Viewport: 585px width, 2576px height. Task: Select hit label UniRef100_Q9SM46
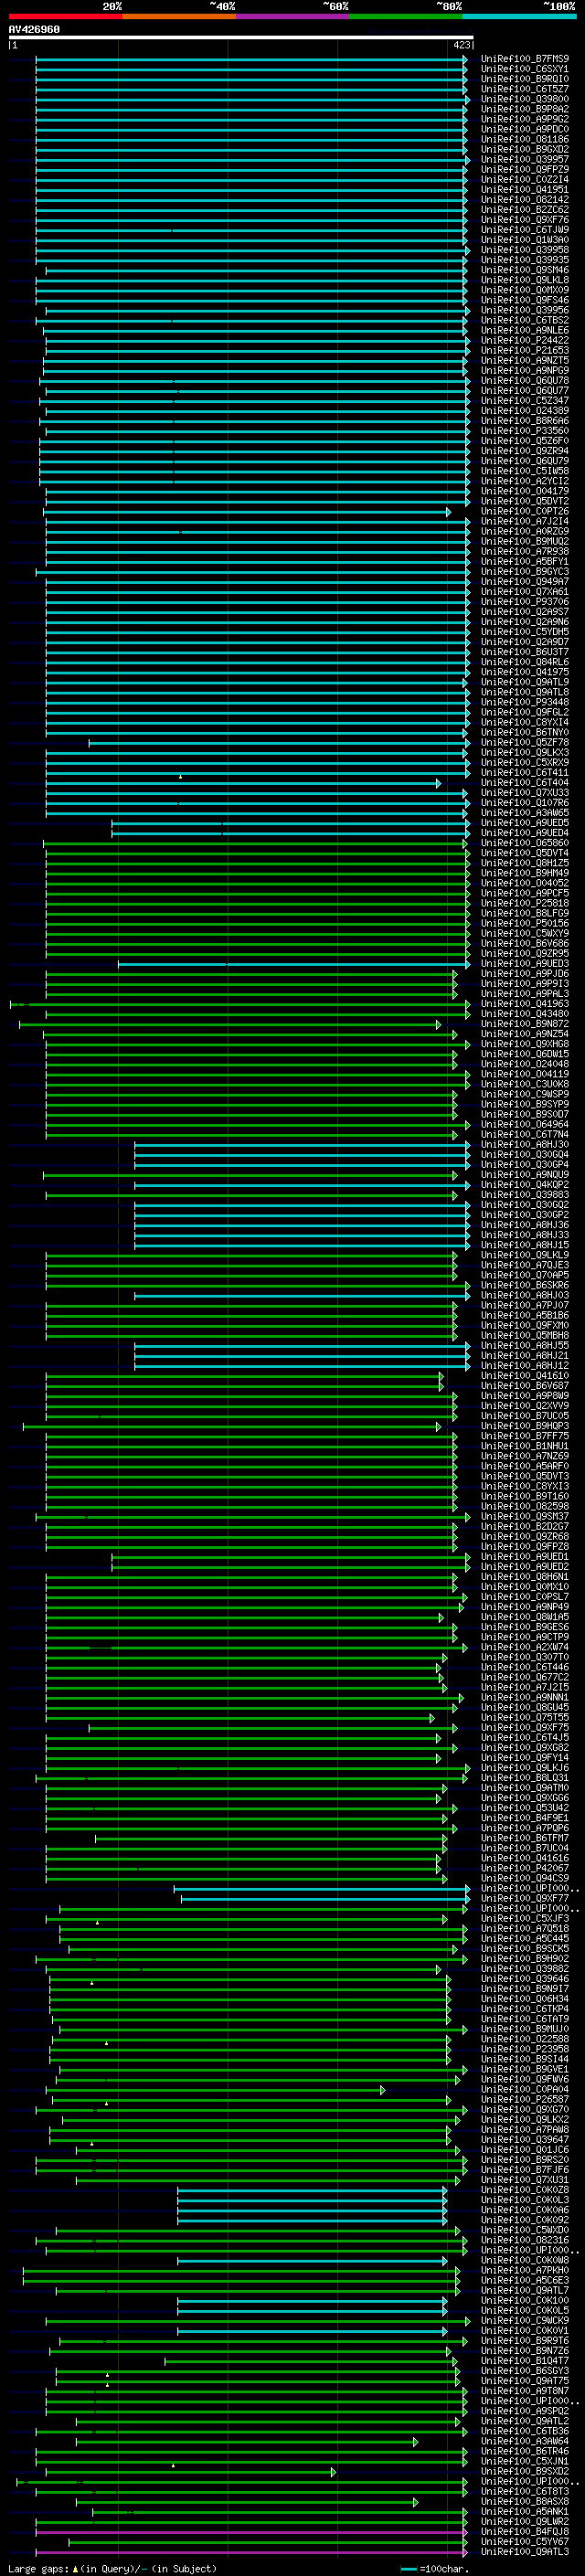click(x=525, y=270)
